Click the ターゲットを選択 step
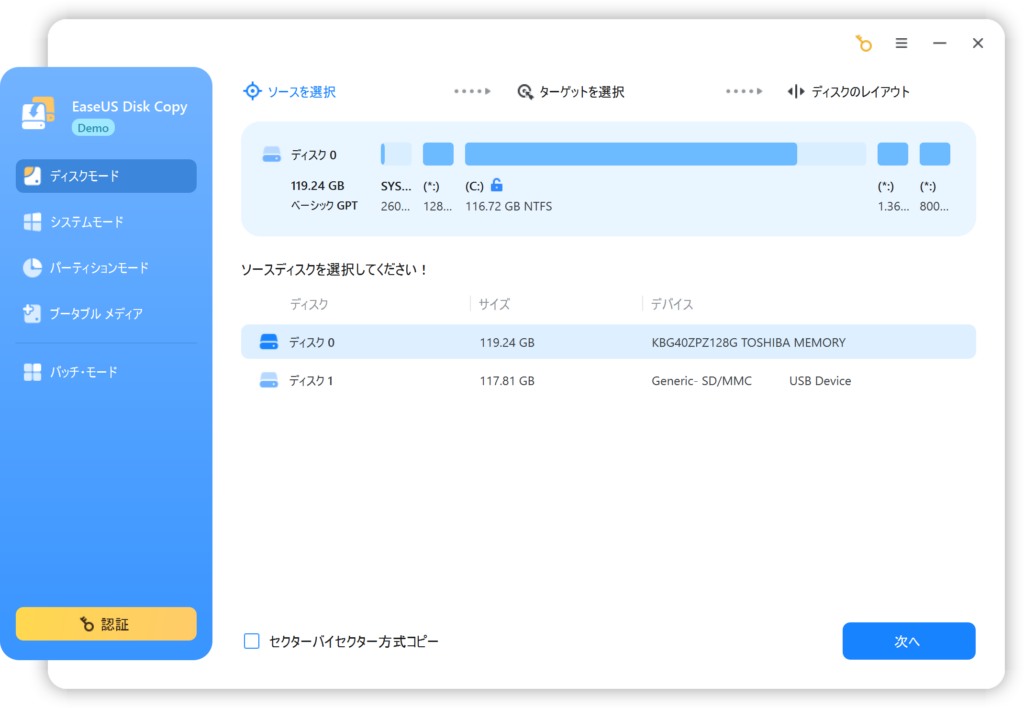This screenshot has height=708, width=1024. pos(571,91)
